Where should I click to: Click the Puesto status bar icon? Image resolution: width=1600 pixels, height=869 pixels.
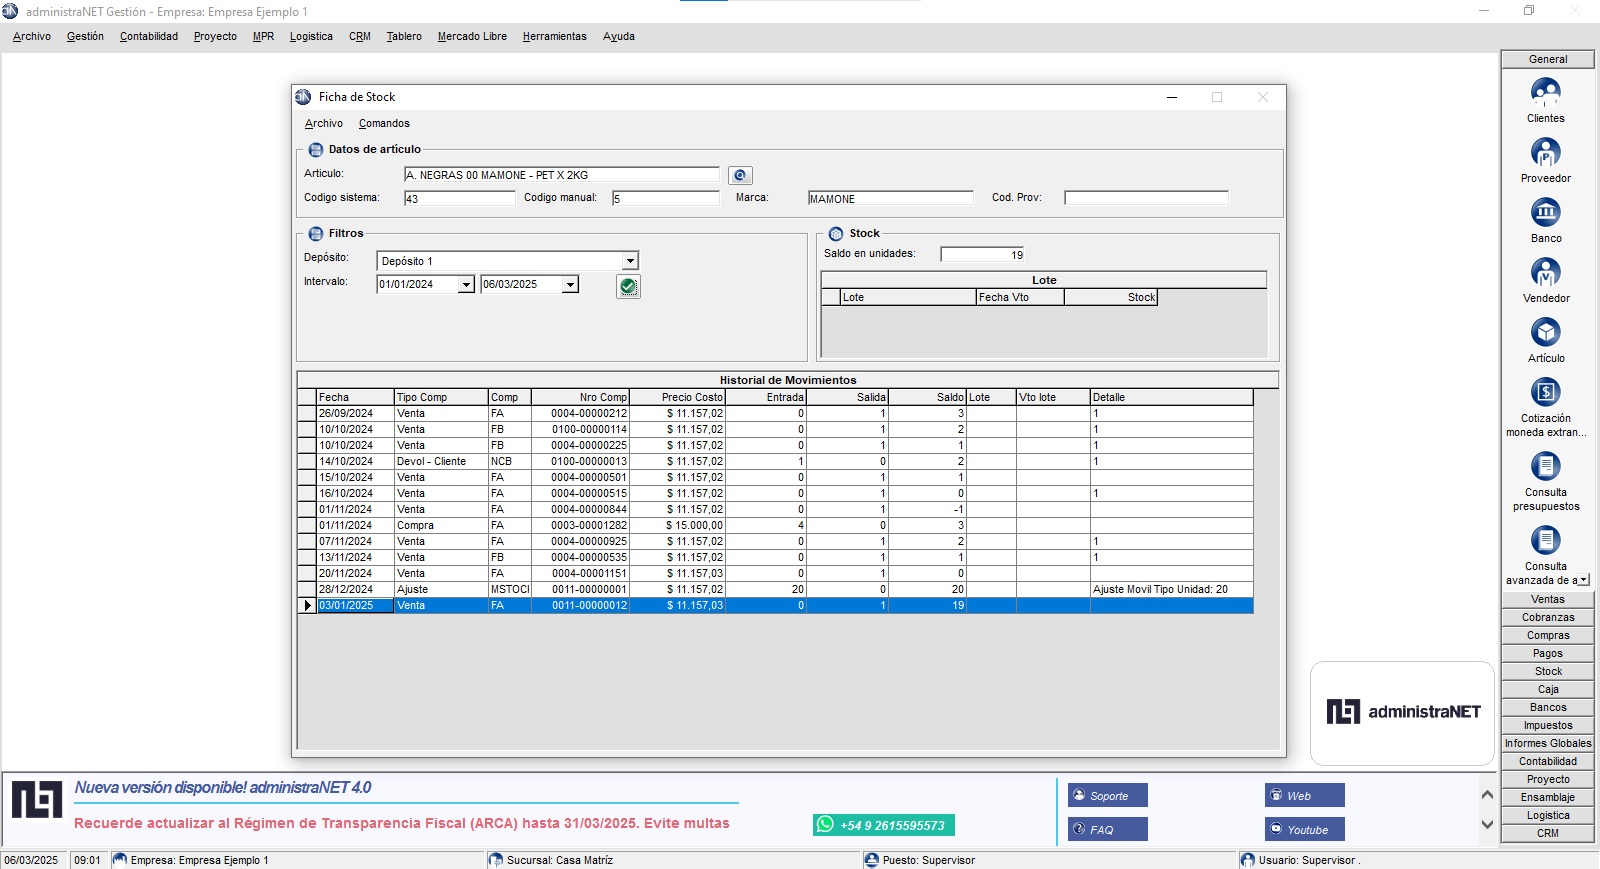pos(871,860)
